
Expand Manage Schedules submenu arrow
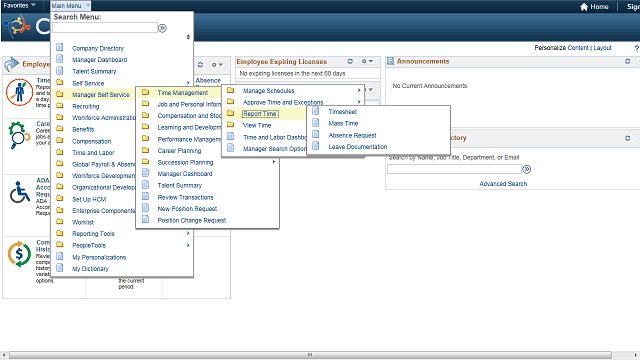pyautogui.click(x=359, y=90)
